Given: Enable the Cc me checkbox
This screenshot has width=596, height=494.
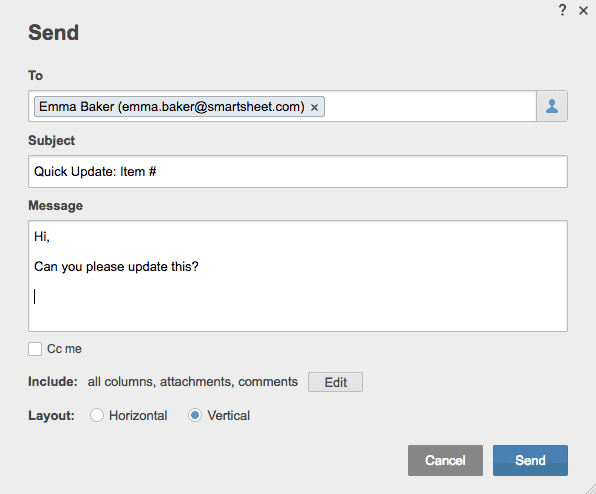Looking at the screenshot, I should click(35, 349).
